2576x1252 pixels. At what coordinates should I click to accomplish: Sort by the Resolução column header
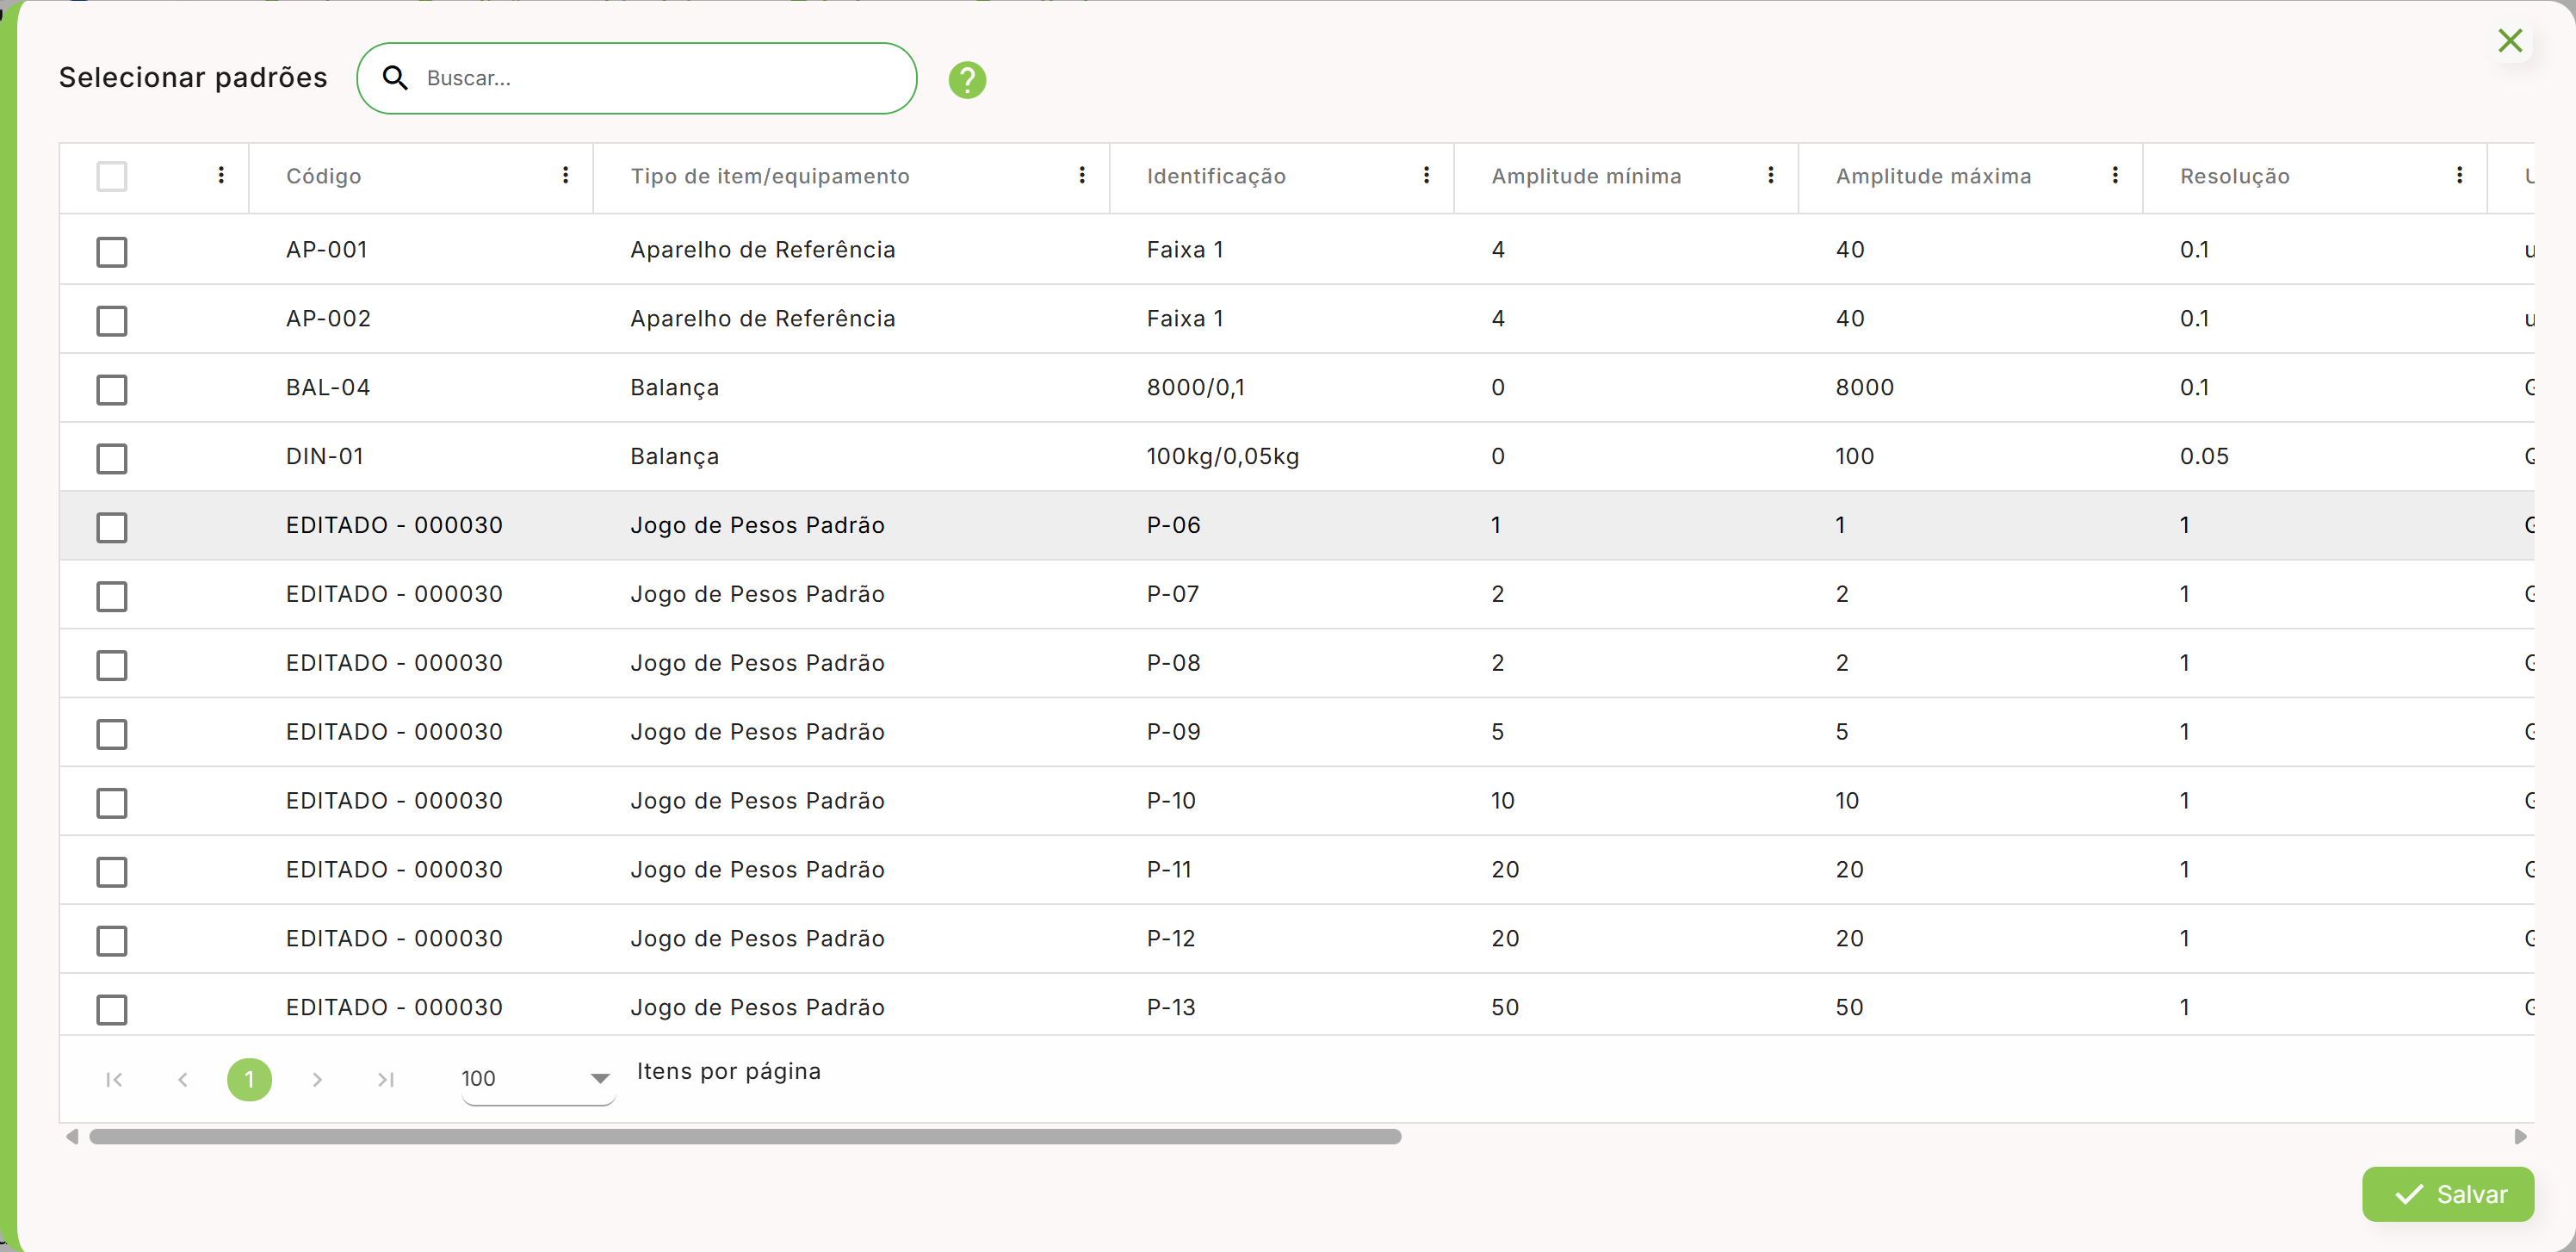pyautogui.click(x=2234, y=176)
